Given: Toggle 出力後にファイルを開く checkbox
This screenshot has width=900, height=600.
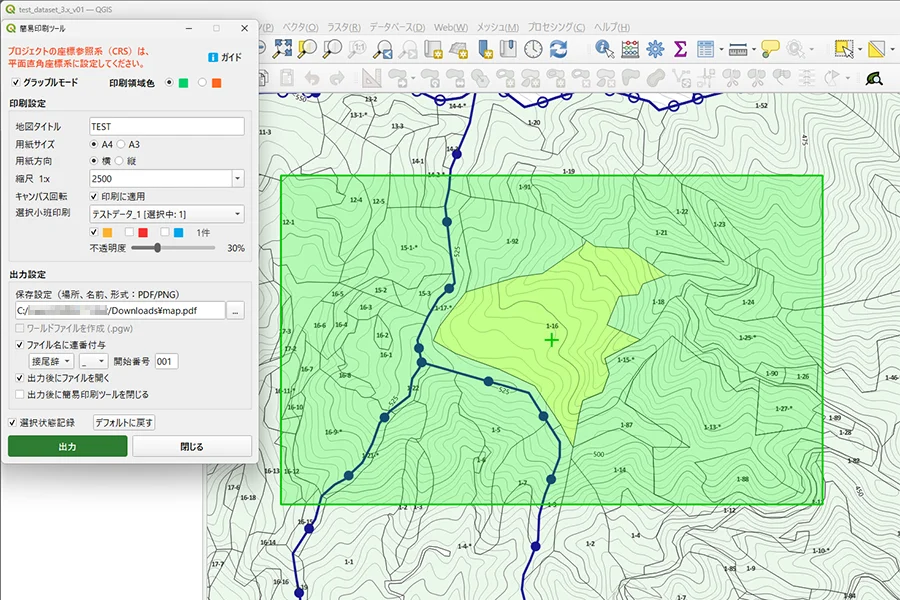Looking at the screenshot, I should click(20, 378).
